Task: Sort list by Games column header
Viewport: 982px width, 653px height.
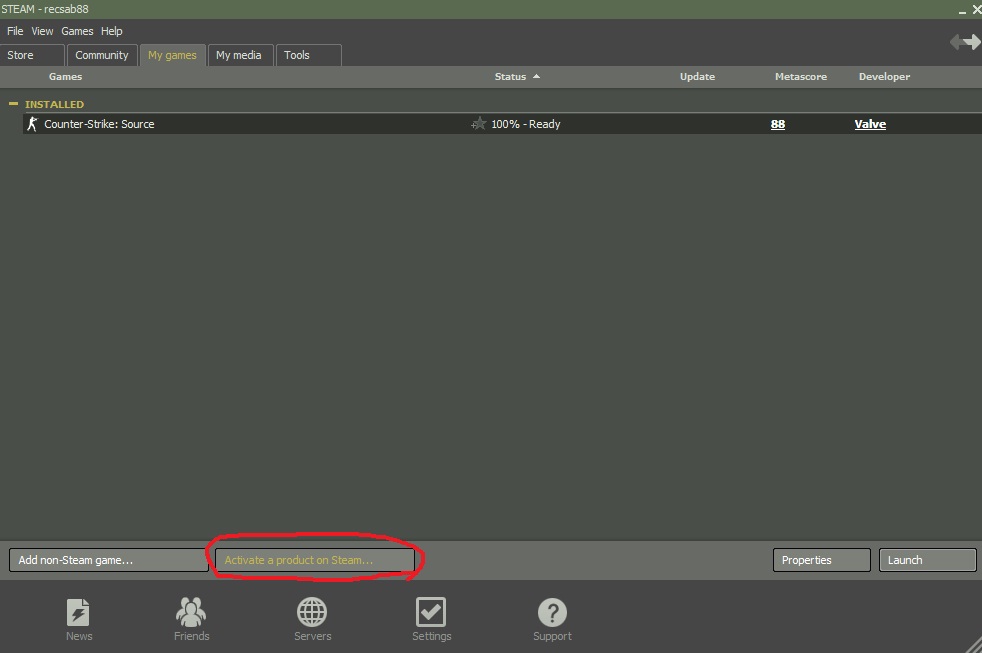Action: point(65,76)
